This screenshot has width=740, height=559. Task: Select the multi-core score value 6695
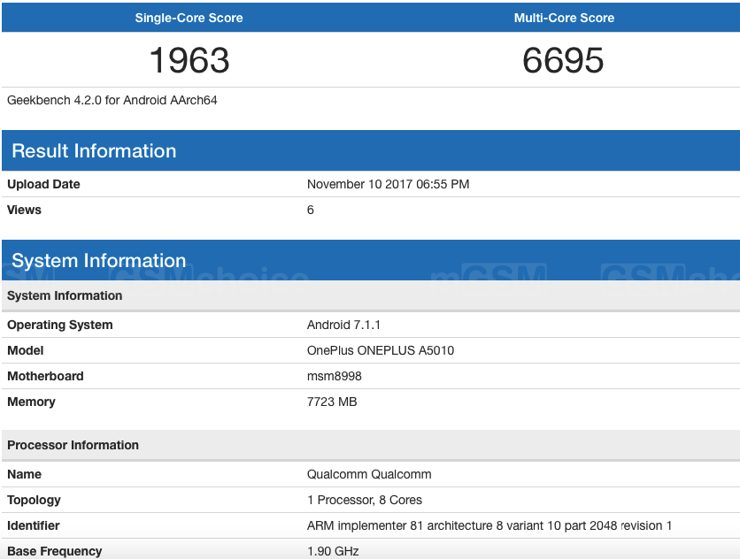point(563,60)
